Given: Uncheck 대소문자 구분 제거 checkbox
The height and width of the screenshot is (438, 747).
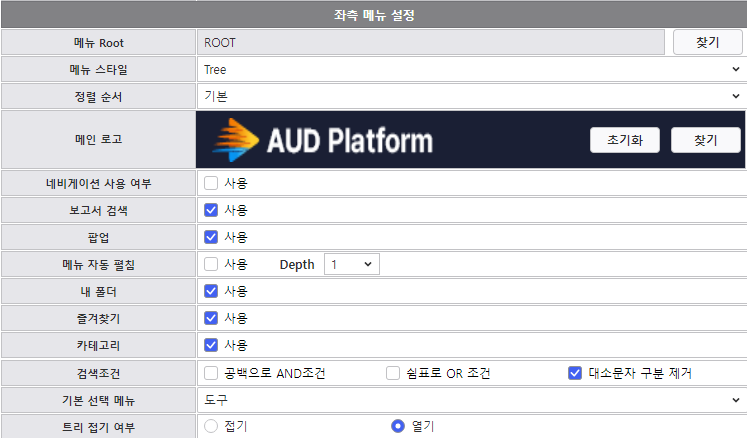Looking at the screenshot, I should pyautogui.click(x=575, y=373).
